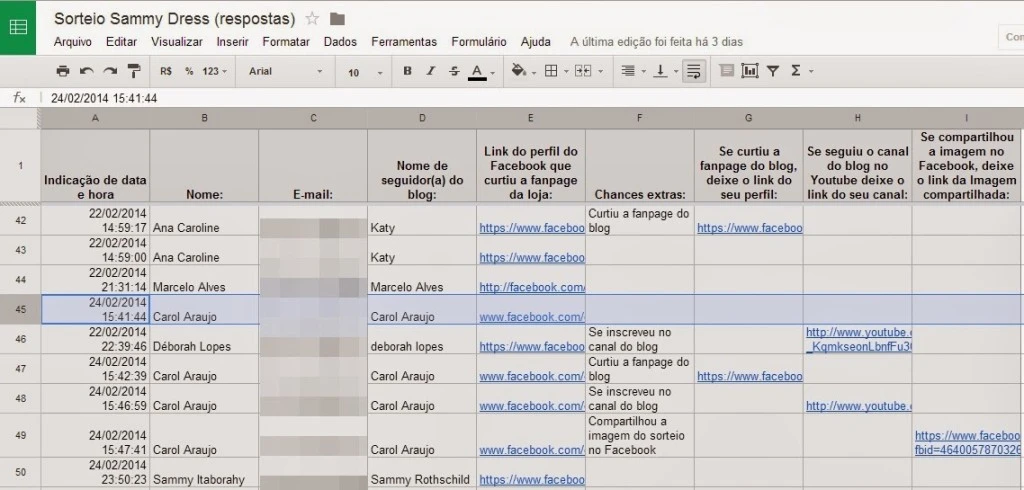This screenshot has height=490, width=1024.
Task: Click the formula bar showing 24/02/2014 15:41:44
Action: (530, 98)
